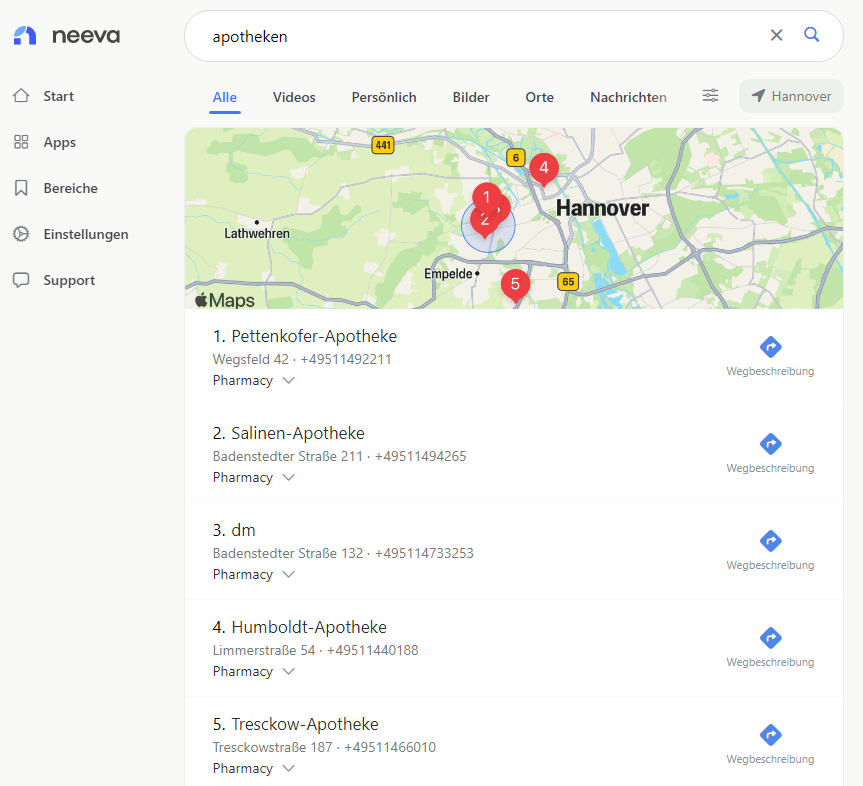The height and width of the screenshot is (786, 863).
Task: Click the Apps grid icon
Action: [21, 142]
